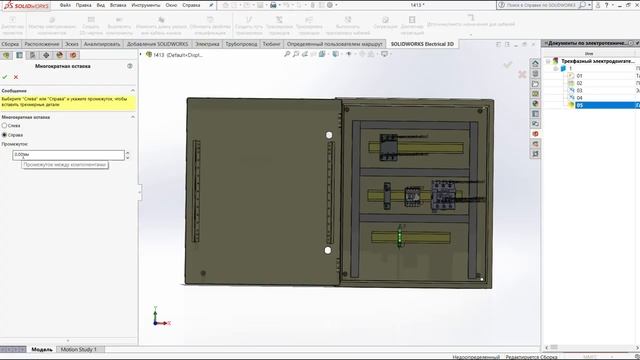Open the Motion Study 1 tab

pos(79,349)
